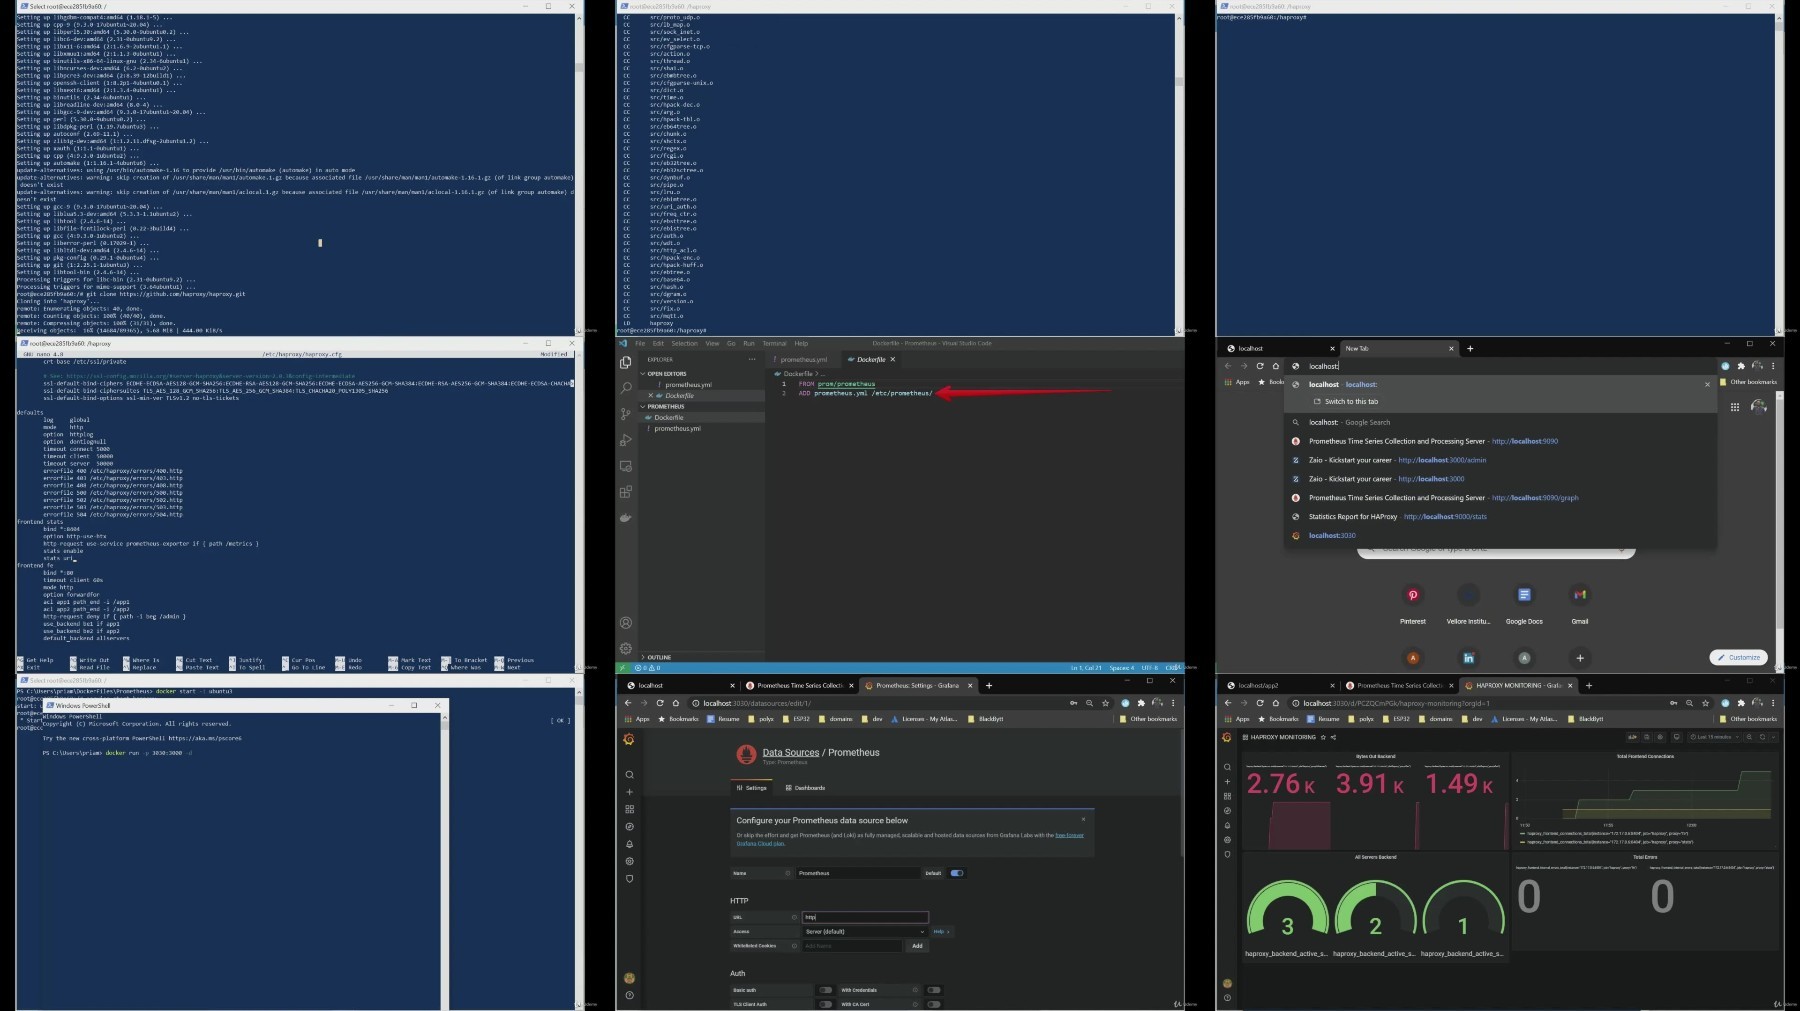The height and width of the screenshot is (1011, 1800).
Task: Share the HAPROXY MONITORING dashboard
Action: [x=1333, y=737]
